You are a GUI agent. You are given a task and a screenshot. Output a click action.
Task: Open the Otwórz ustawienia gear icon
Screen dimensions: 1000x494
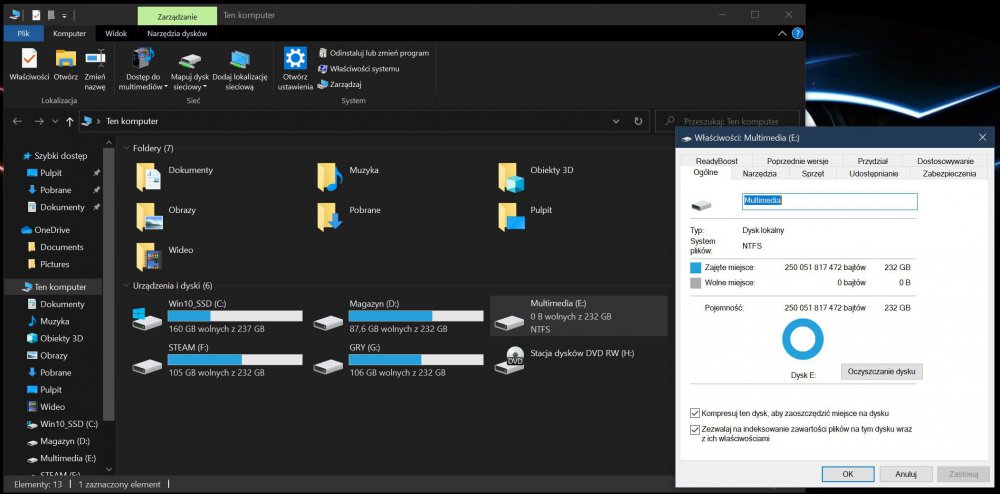(295, 58)
